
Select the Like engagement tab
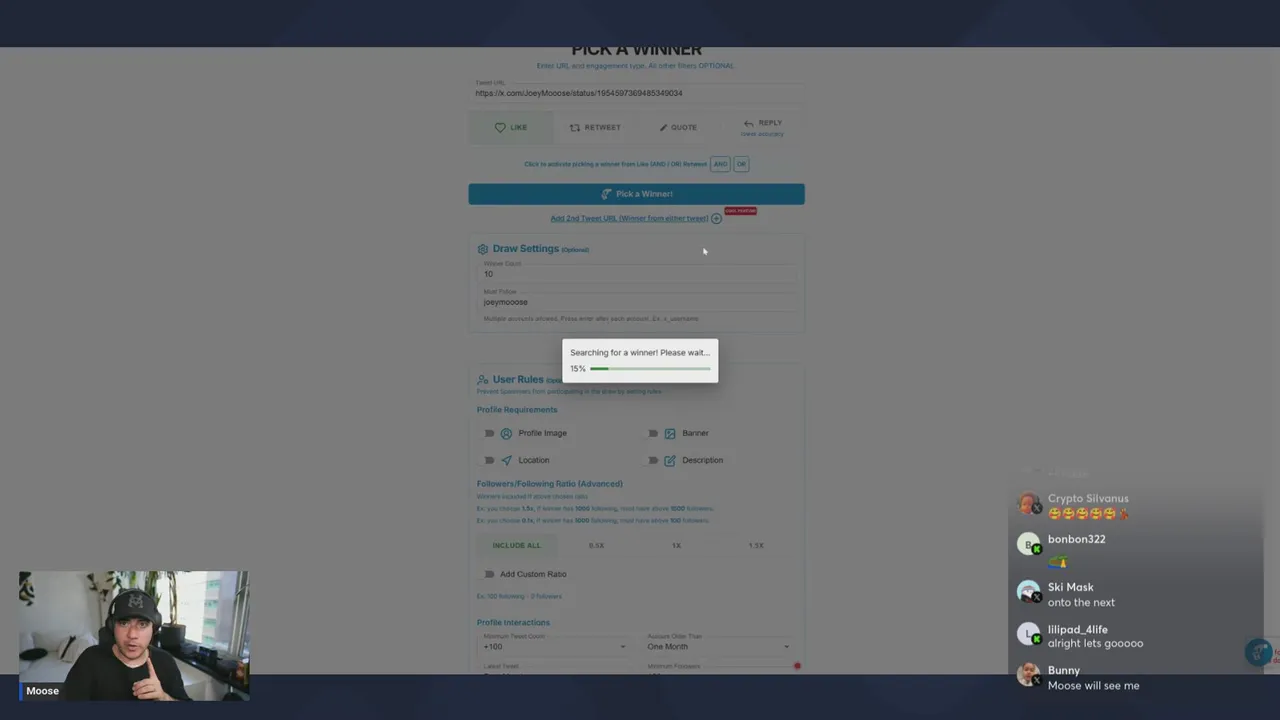tap(511, 127)
